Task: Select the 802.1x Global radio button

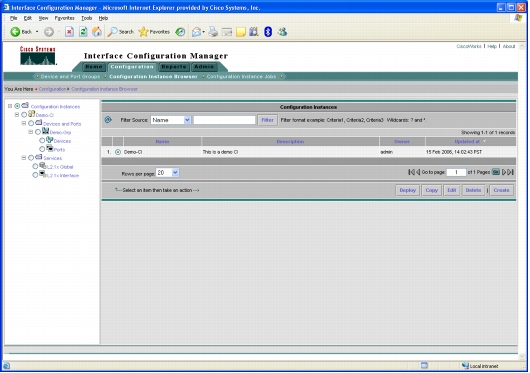Action: click(x=35, y=166)
